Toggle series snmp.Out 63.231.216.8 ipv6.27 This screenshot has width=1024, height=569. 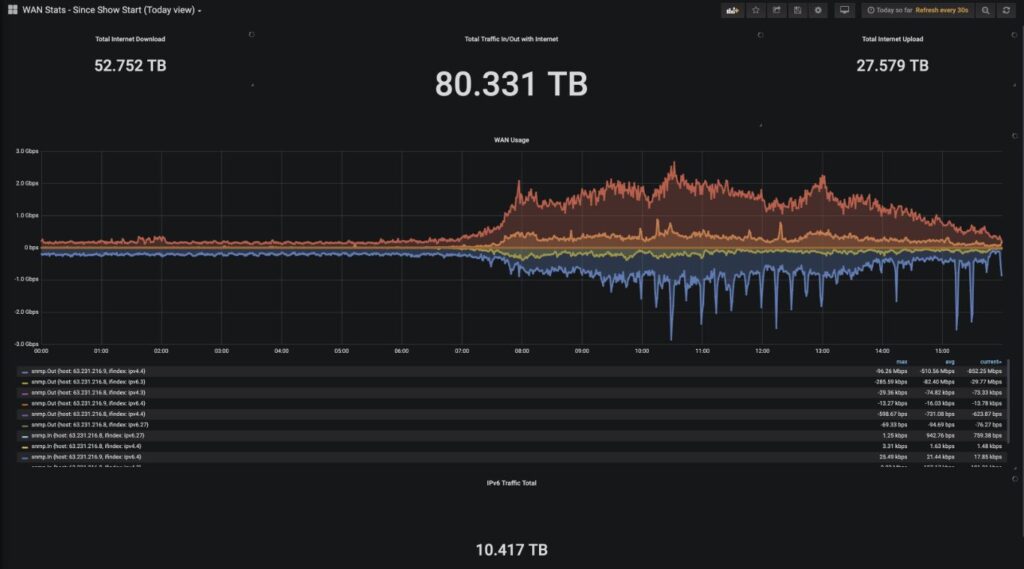(x=89, y=425)
